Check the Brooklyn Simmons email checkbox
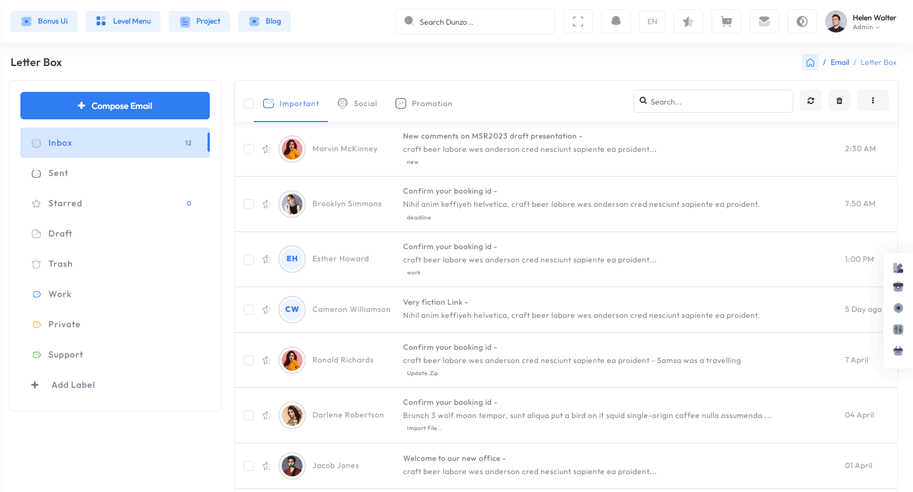This screenshot has width=913, height=492. point(249,204)
